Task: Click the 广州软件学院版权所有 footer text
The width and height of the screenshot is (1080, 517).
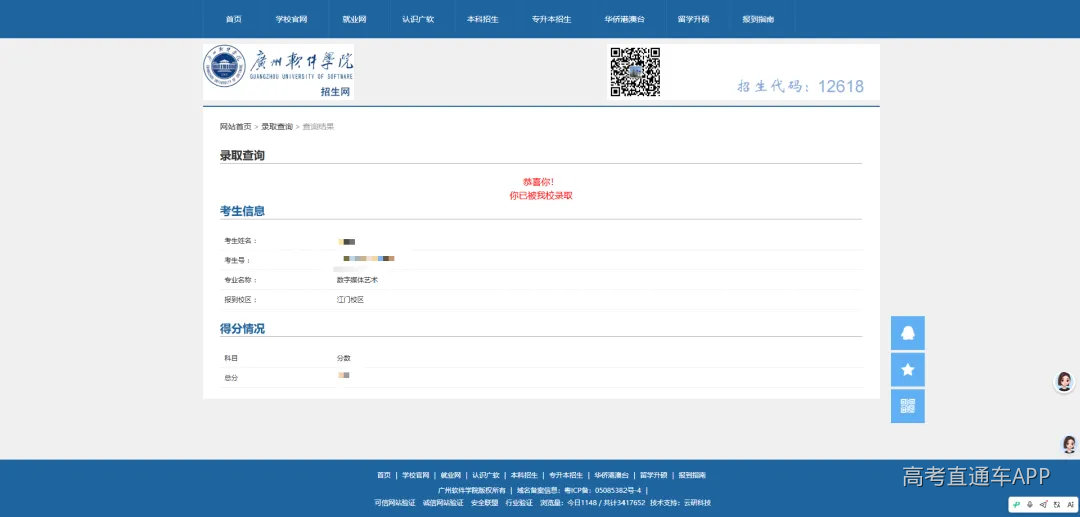Action: pos(472,490)
